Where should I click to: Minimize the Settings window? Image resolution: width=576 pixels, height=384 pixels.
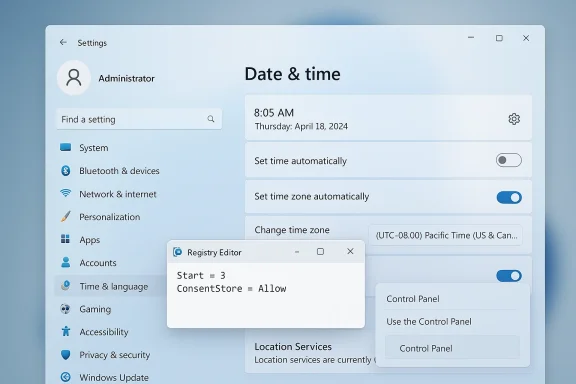471,37
